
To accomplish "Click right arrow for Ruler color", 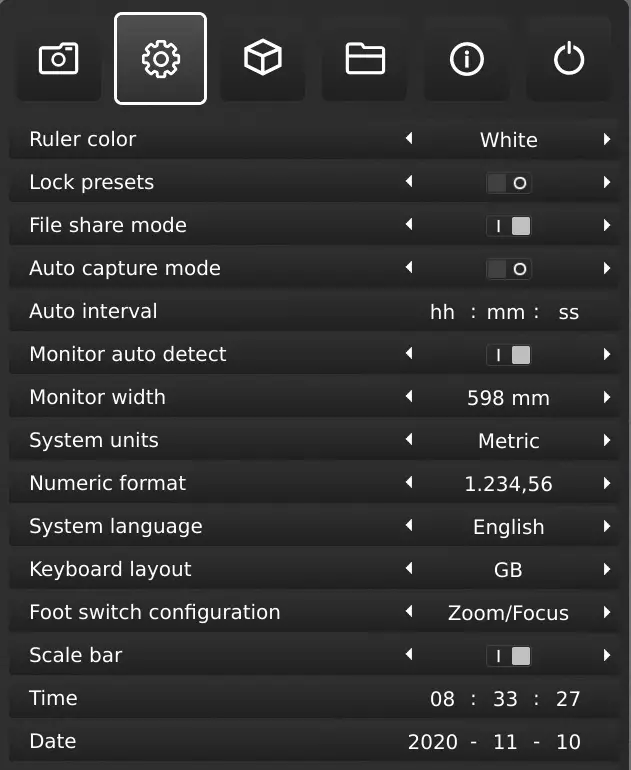I will pos(607,140).
